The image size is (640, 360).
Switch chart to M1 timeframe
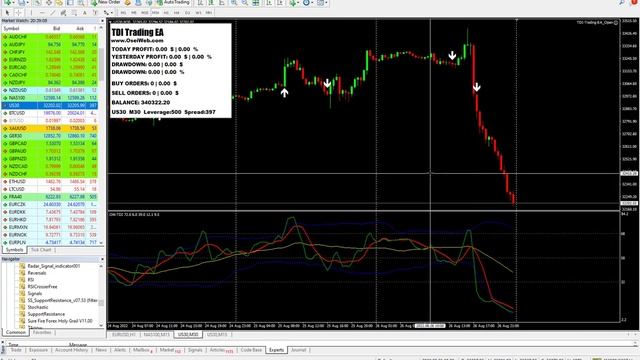point(123,13)
